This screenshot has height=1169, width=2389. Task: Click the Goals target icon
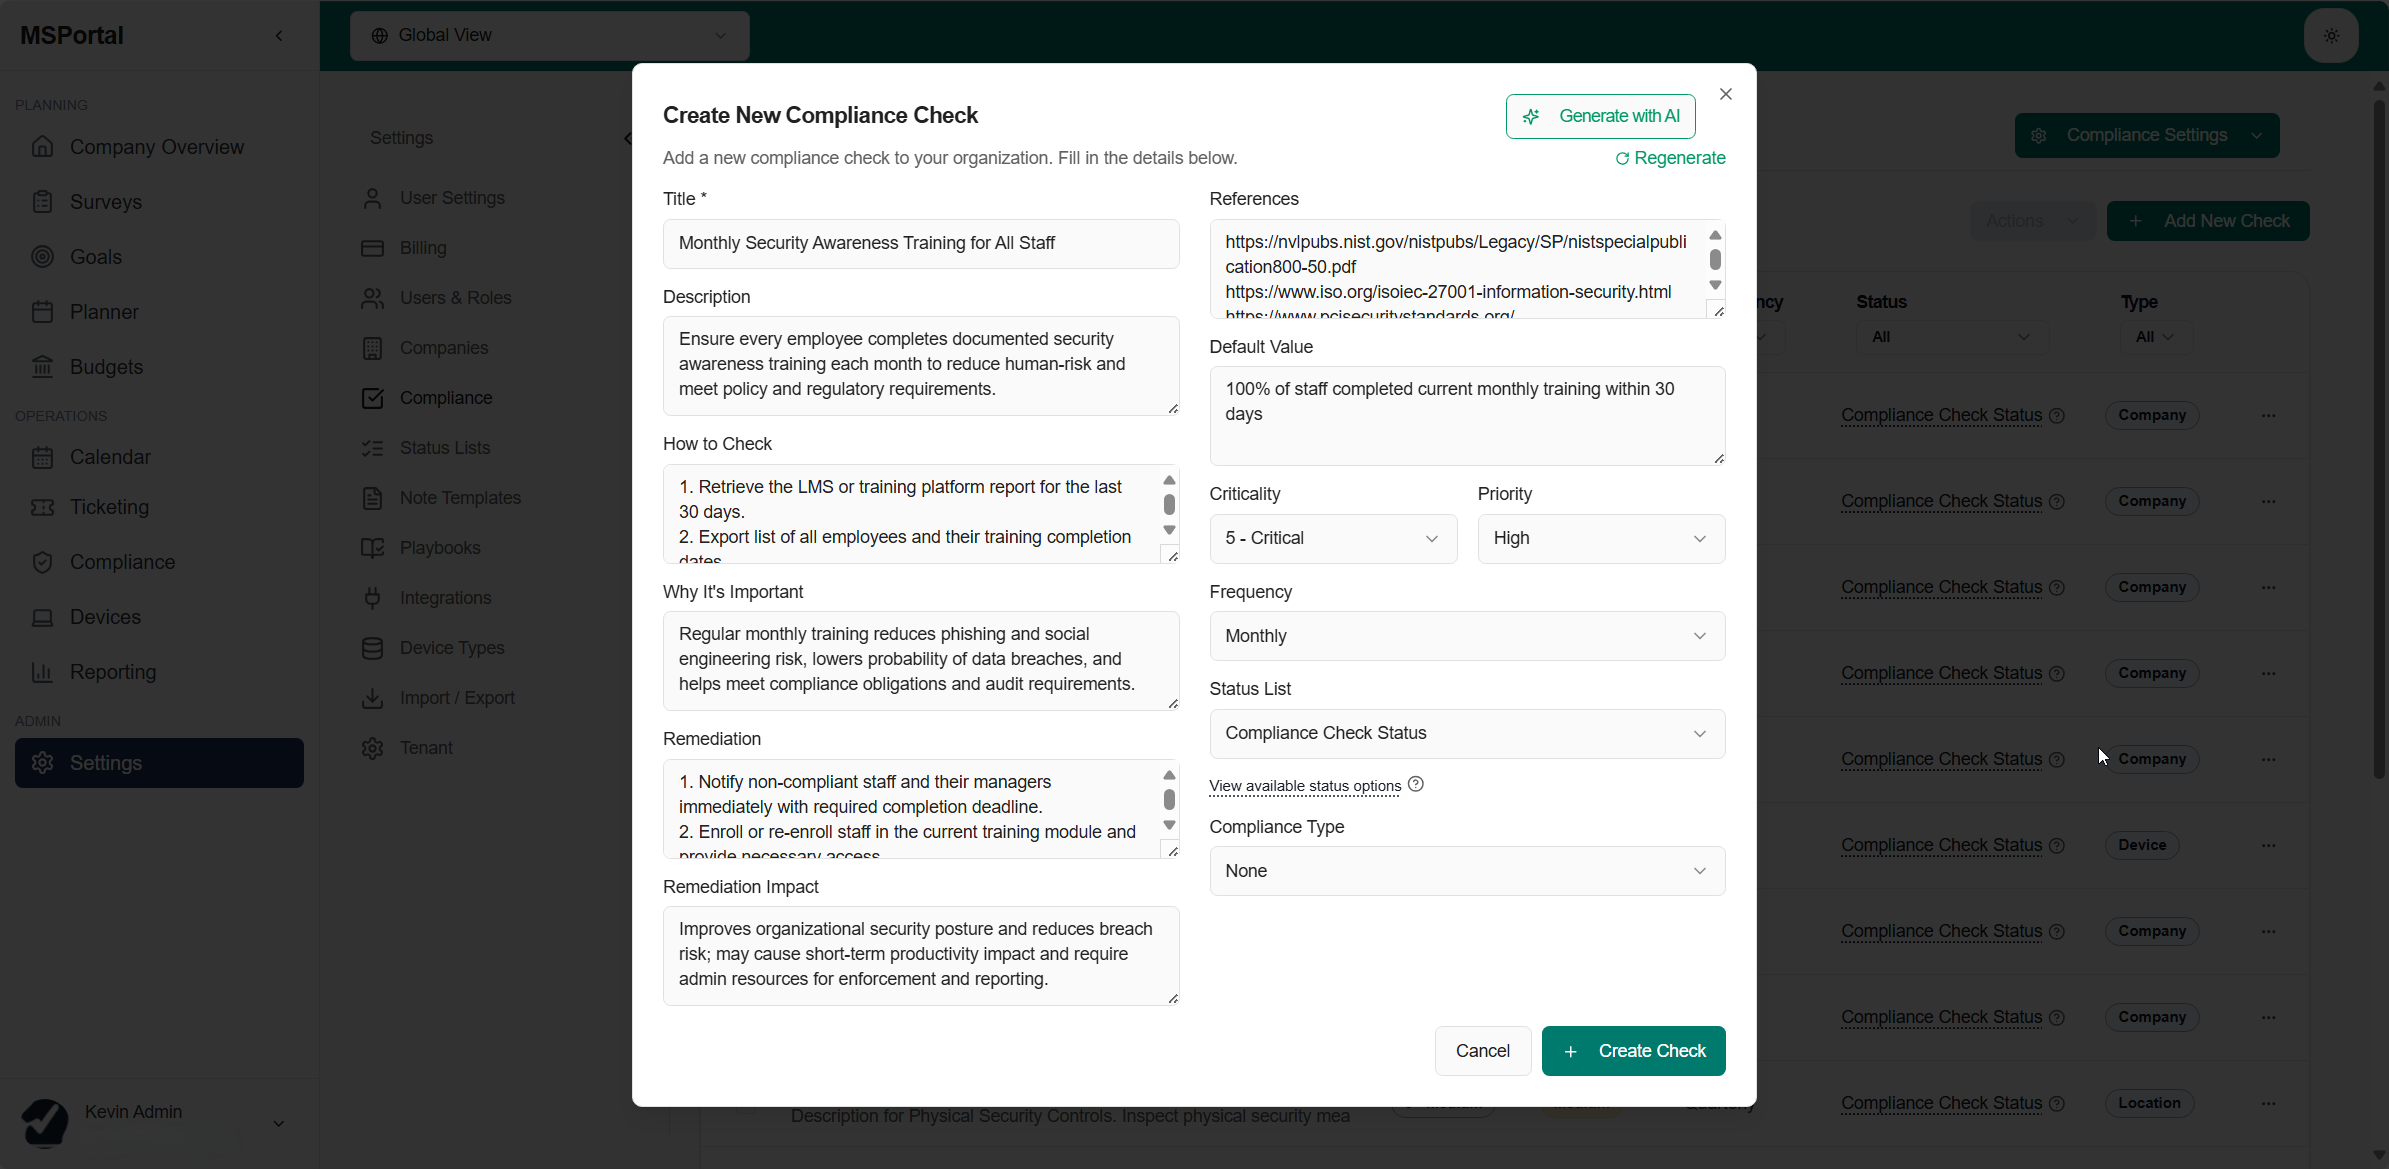coord(42,257)
